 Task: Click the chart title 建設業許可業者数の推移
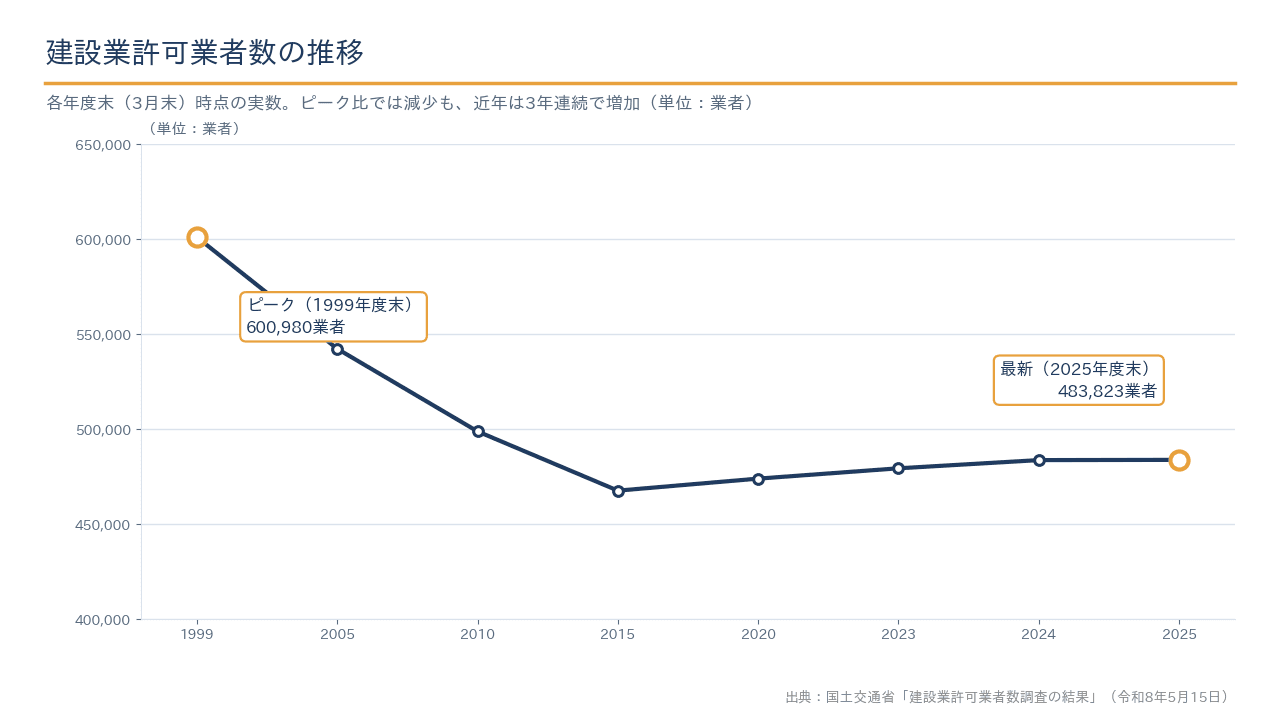(x=205, y=52)
